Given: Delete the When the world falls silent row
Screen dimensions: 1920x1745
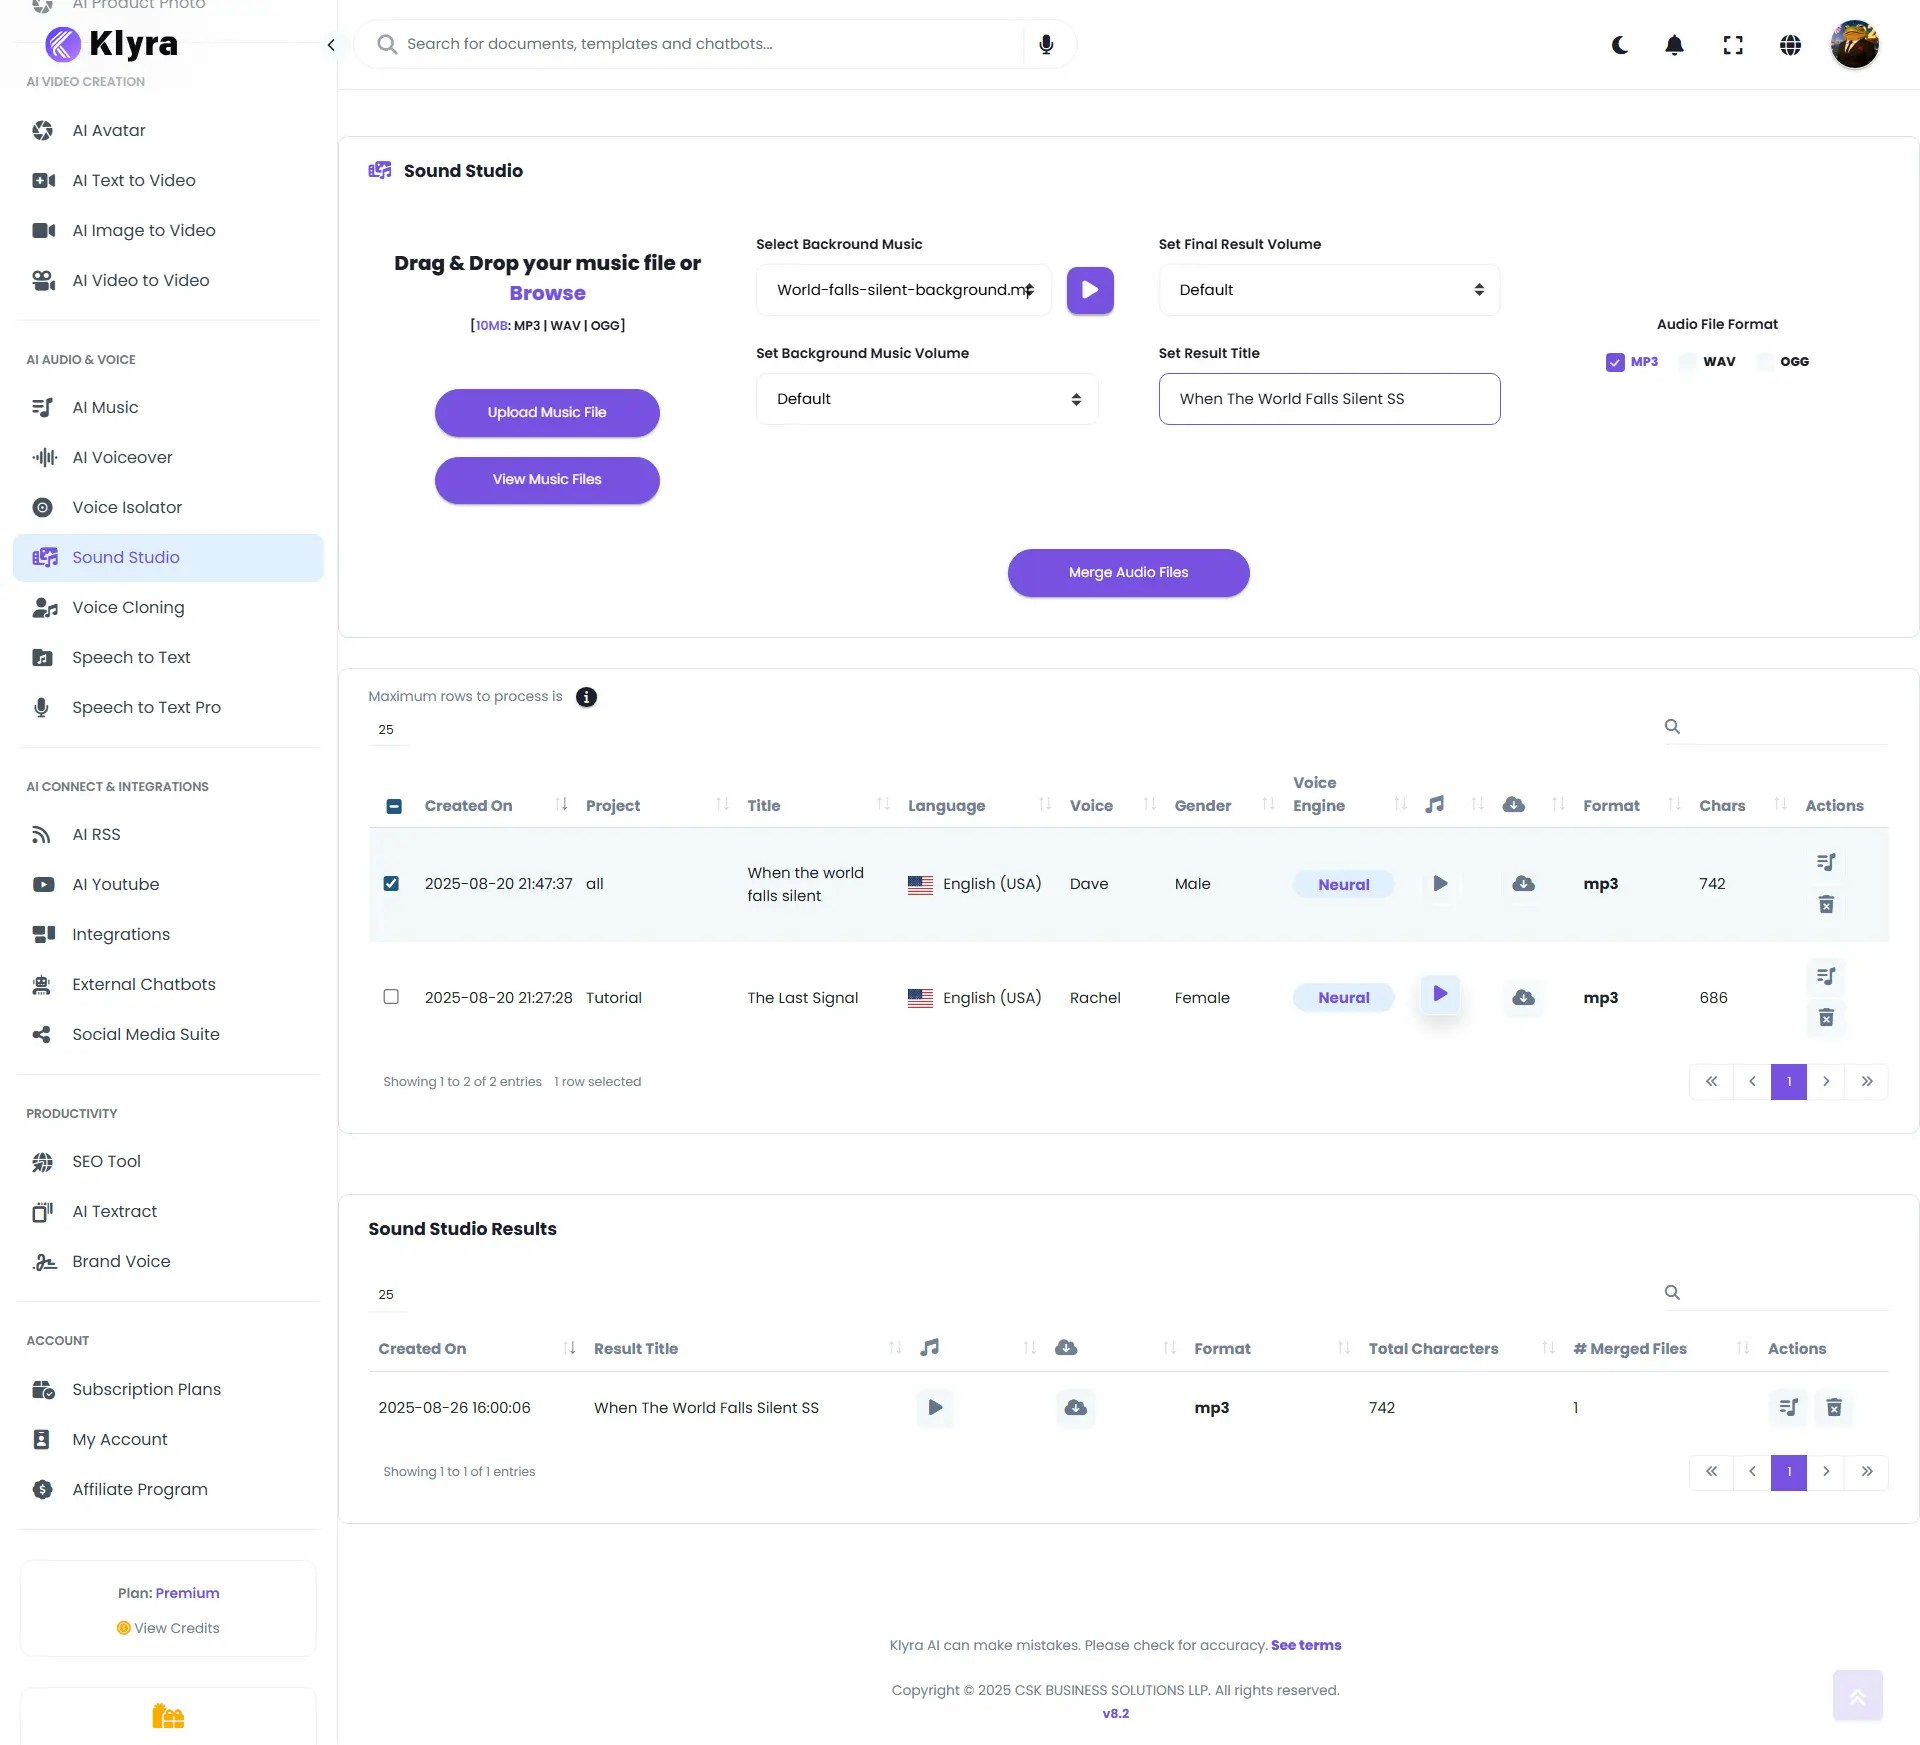Looking at the screenshot, I should [x=1826, y=904].
